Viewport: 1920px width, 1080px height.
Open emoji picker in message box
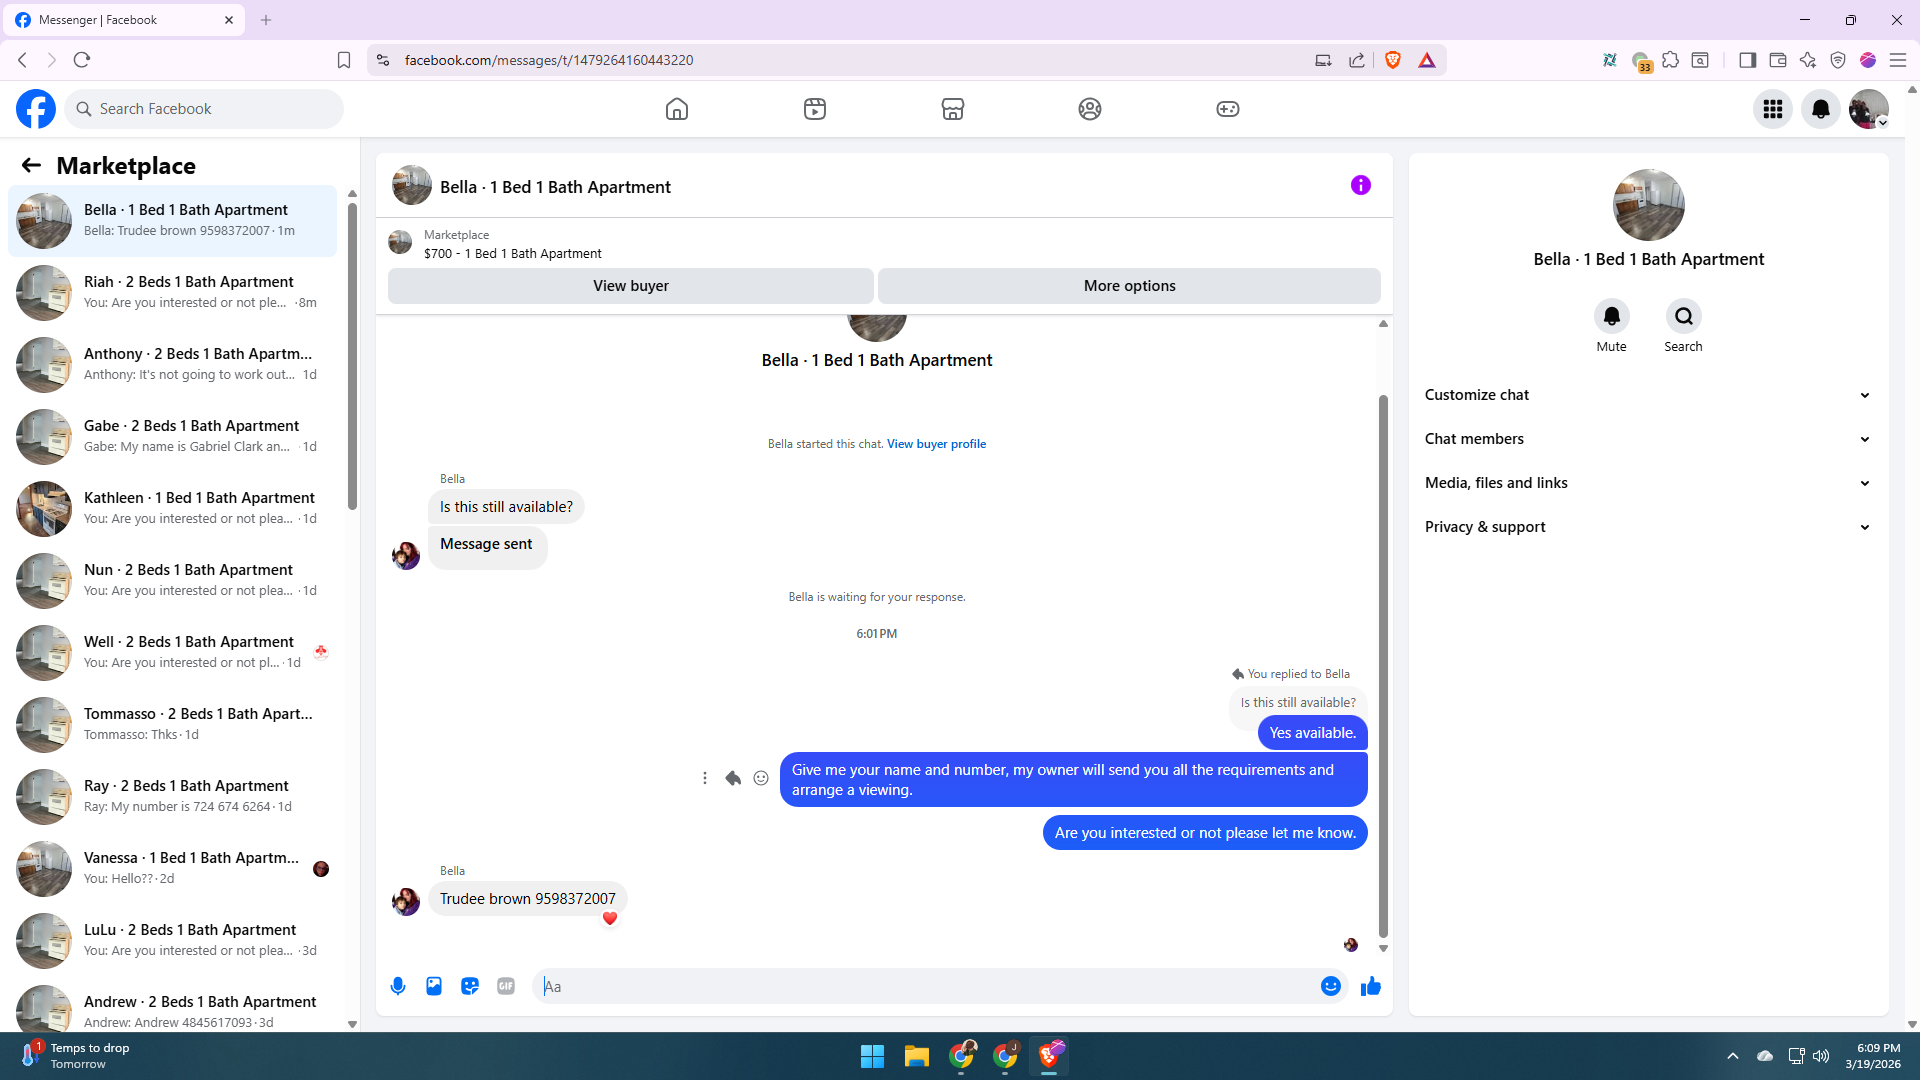coord(1330,986)
